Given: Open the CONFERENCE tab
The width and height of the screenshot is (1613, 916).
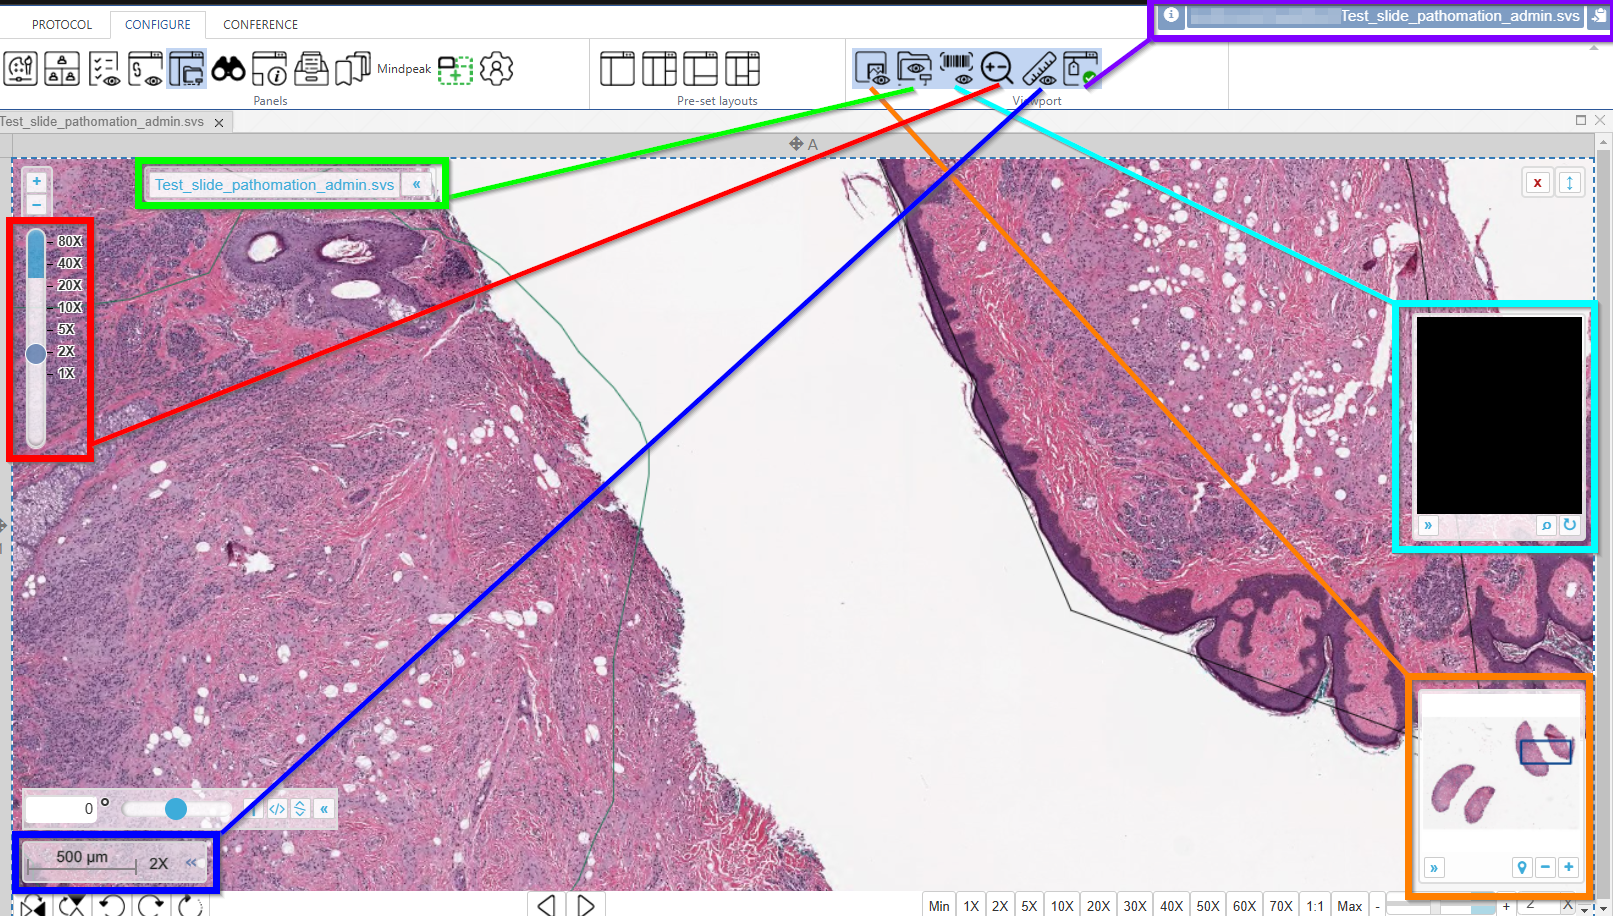Looking at the screenshot, I should (x=260, y=24).
